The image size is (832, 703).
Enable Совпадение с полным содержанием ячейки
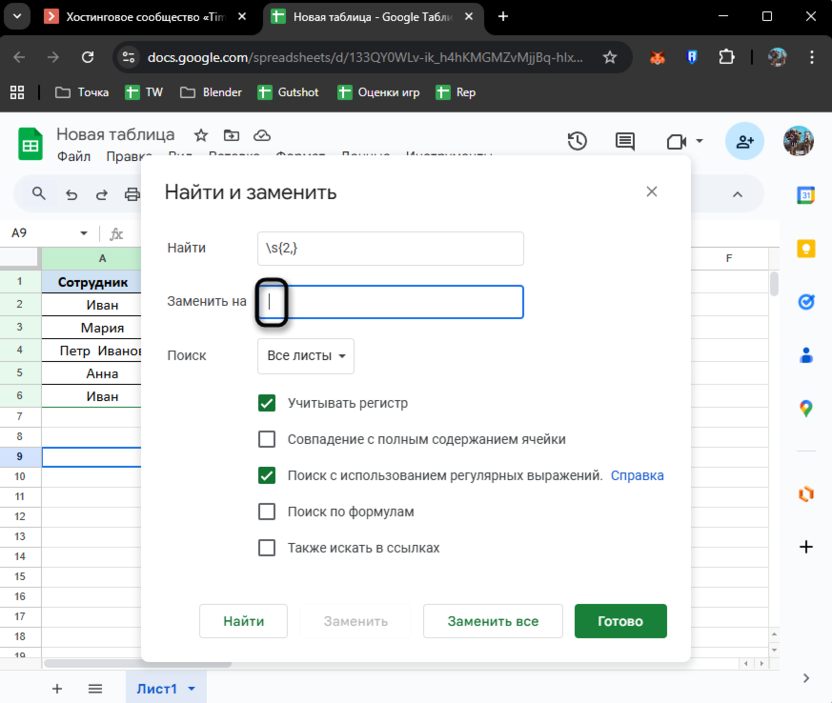click(267, 439)
